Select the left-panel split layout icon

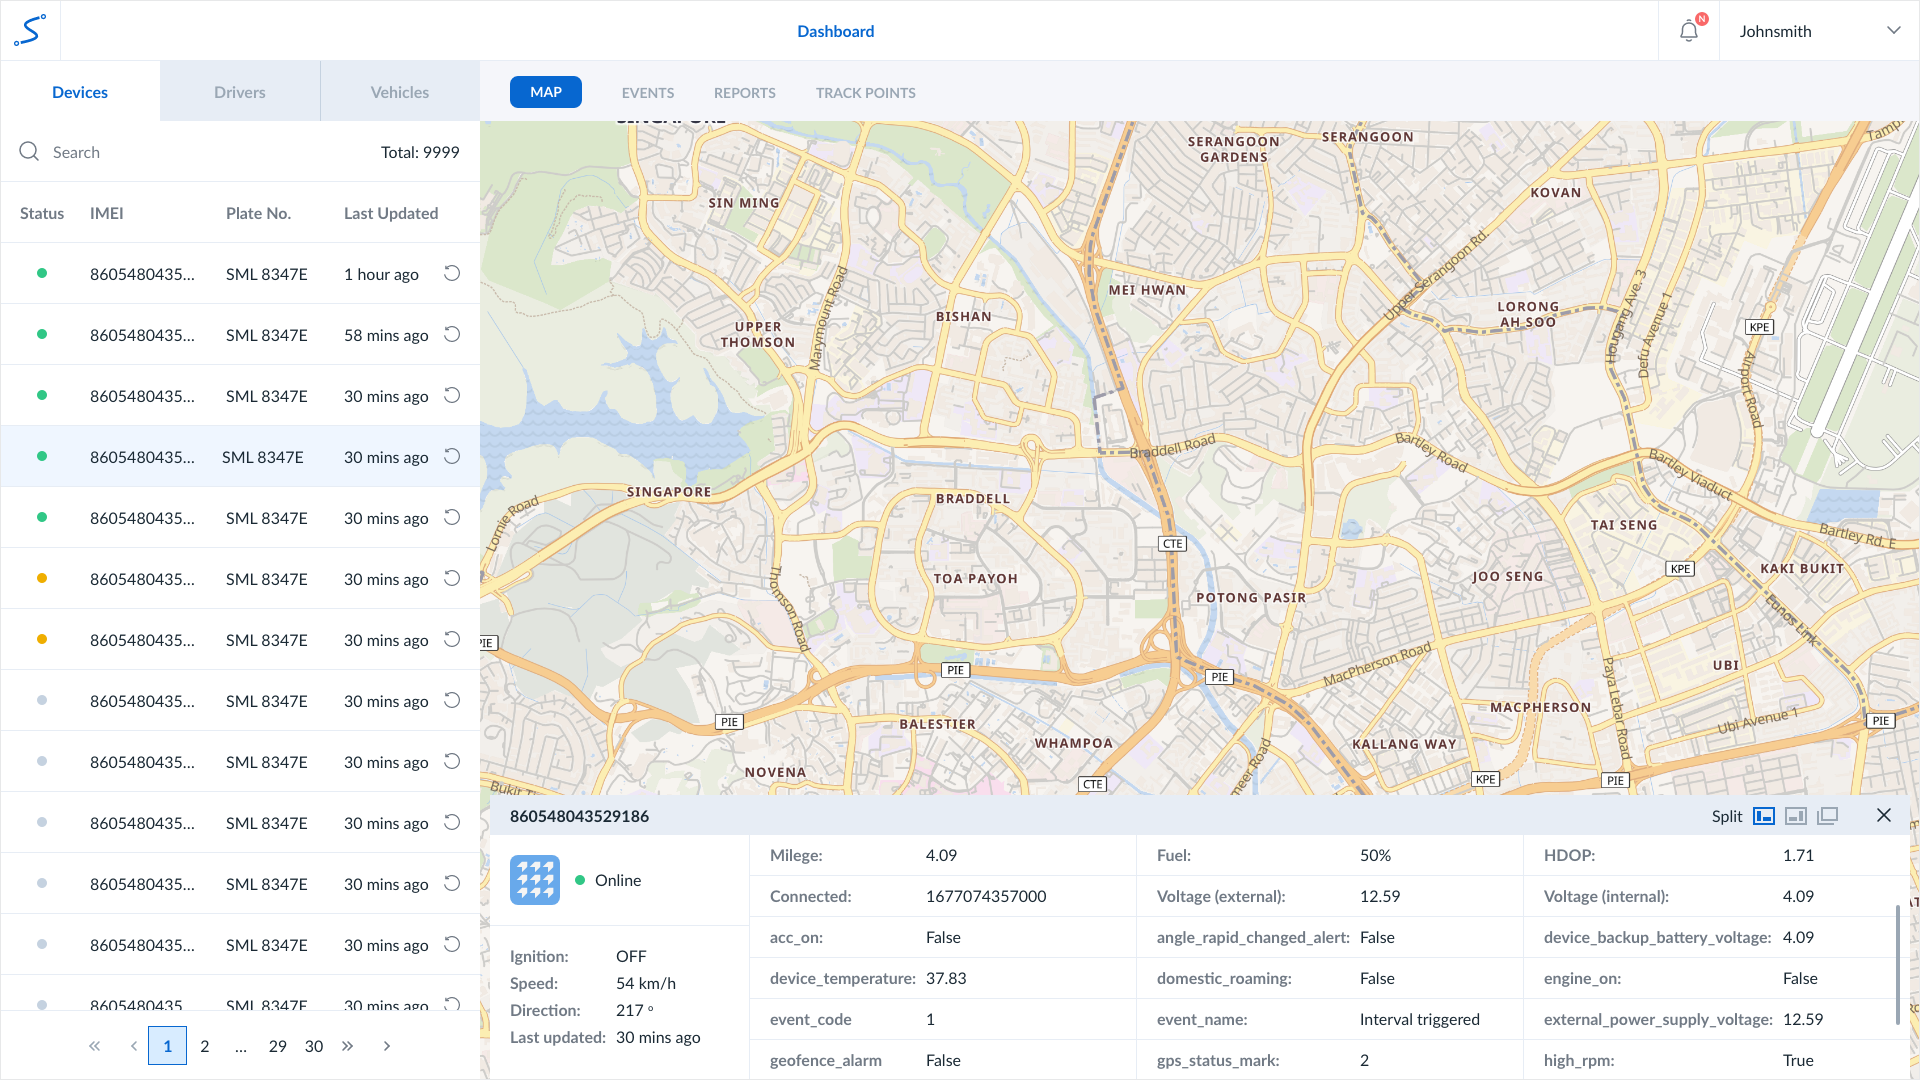(x=1764, y=816)
